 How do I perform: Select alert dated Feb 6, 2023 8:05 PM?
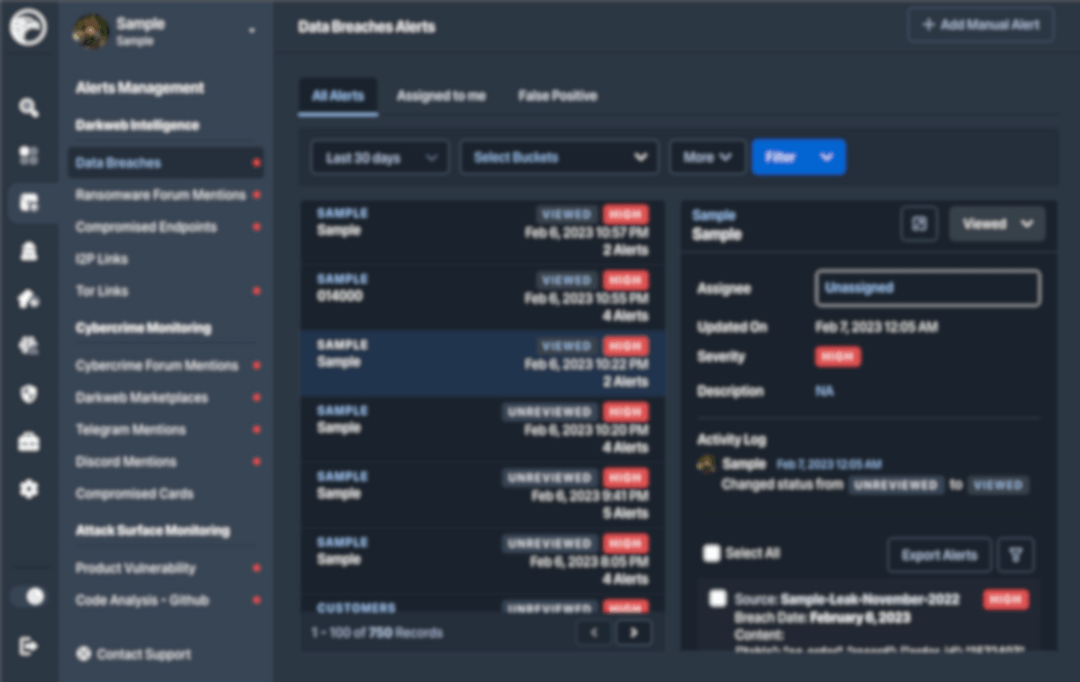point(483,561)
